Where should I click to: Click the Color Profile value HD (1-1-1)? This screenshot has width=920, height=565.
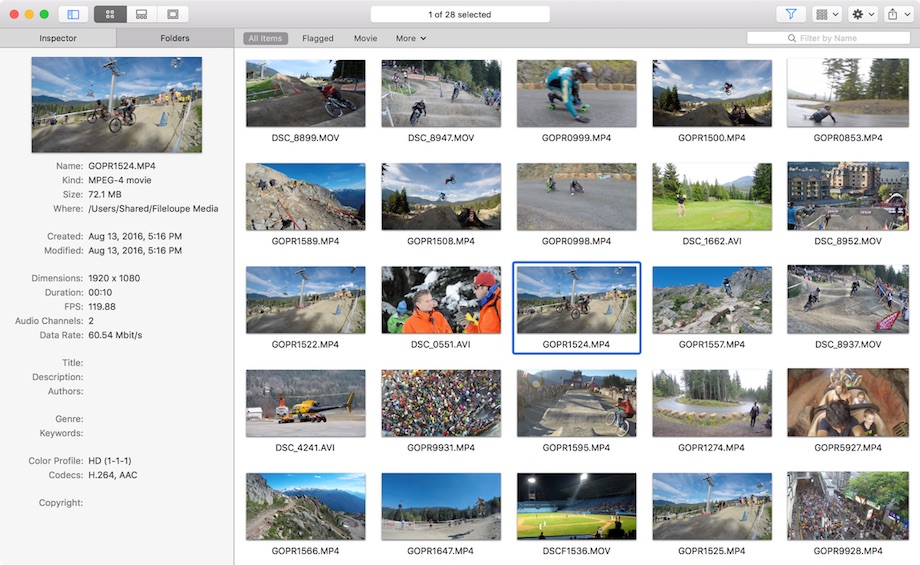point(110,461)
